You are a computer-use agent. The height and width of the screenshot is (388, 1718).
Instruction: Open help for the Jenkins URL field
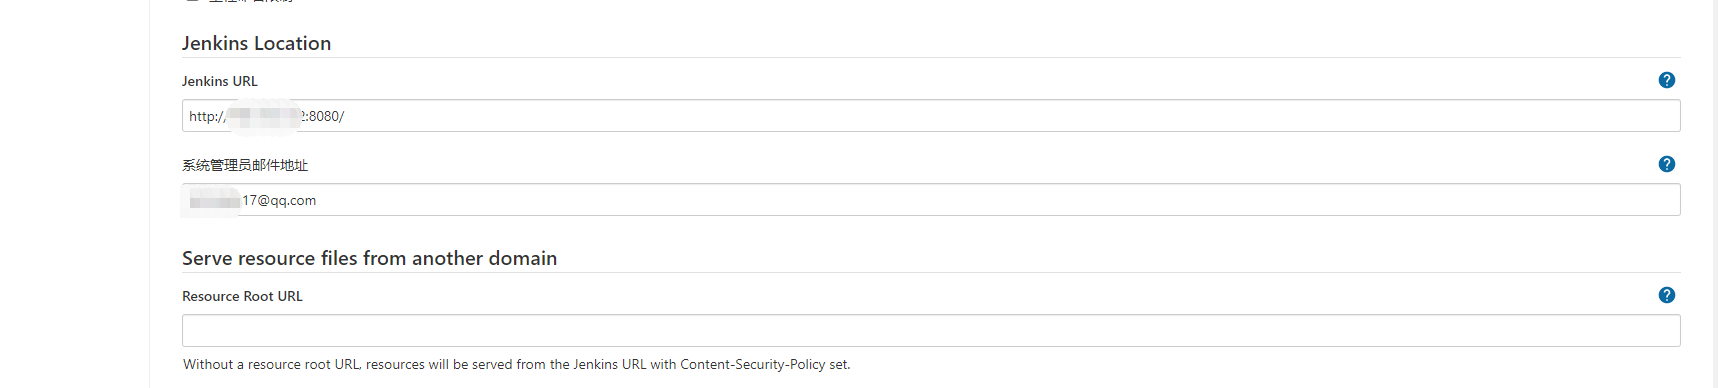click(1666, 80)
